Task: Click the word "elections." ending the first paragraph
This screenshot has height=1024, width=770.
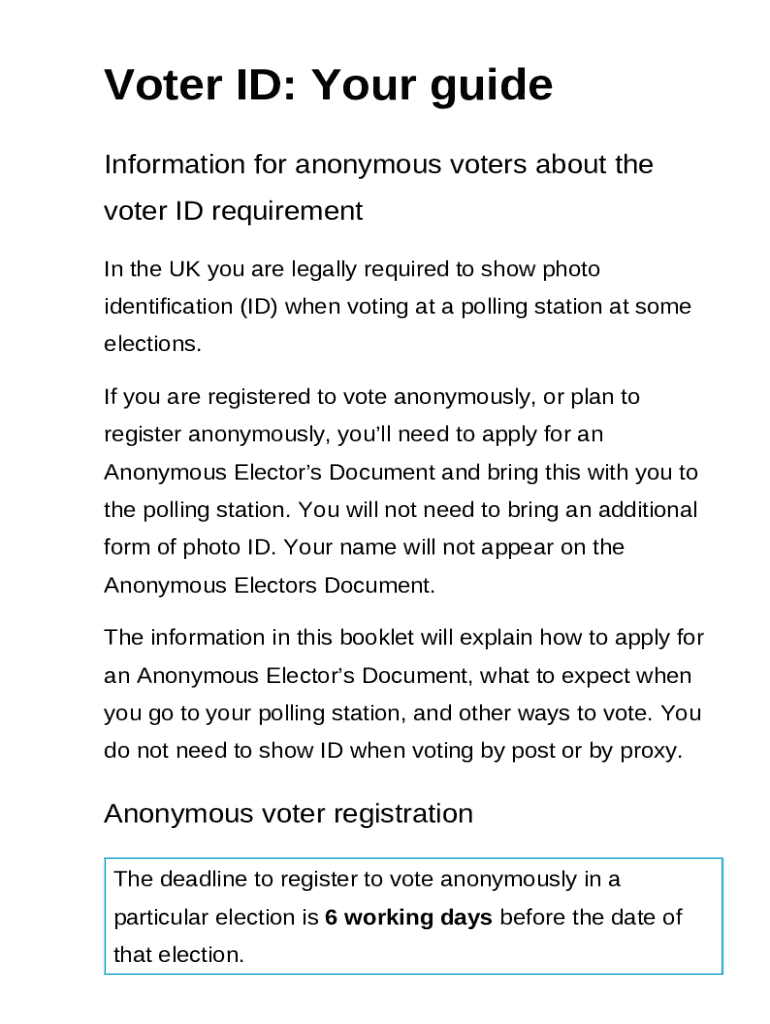Action: click(153, 344)
